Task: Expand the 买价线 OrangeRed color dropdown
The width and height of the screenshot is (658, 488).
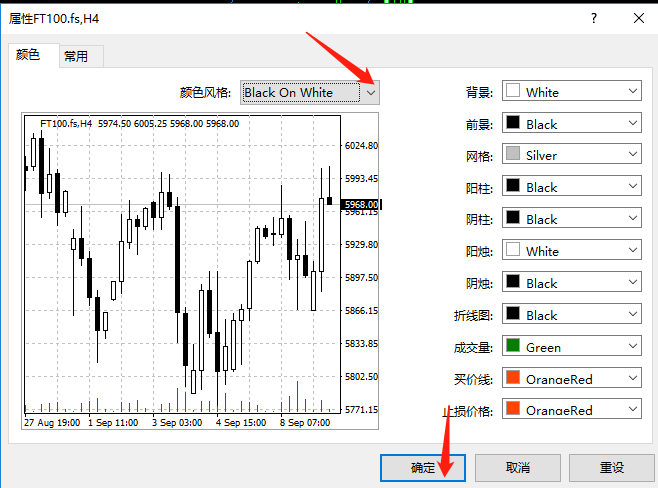Action: tap(572, 378)
